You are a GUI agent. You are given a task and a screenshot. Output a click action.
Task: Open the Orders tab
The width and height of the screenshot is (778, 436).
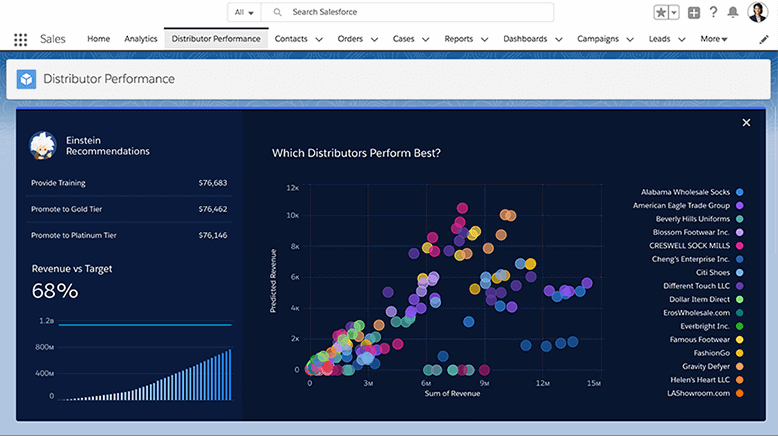[350, 39]
